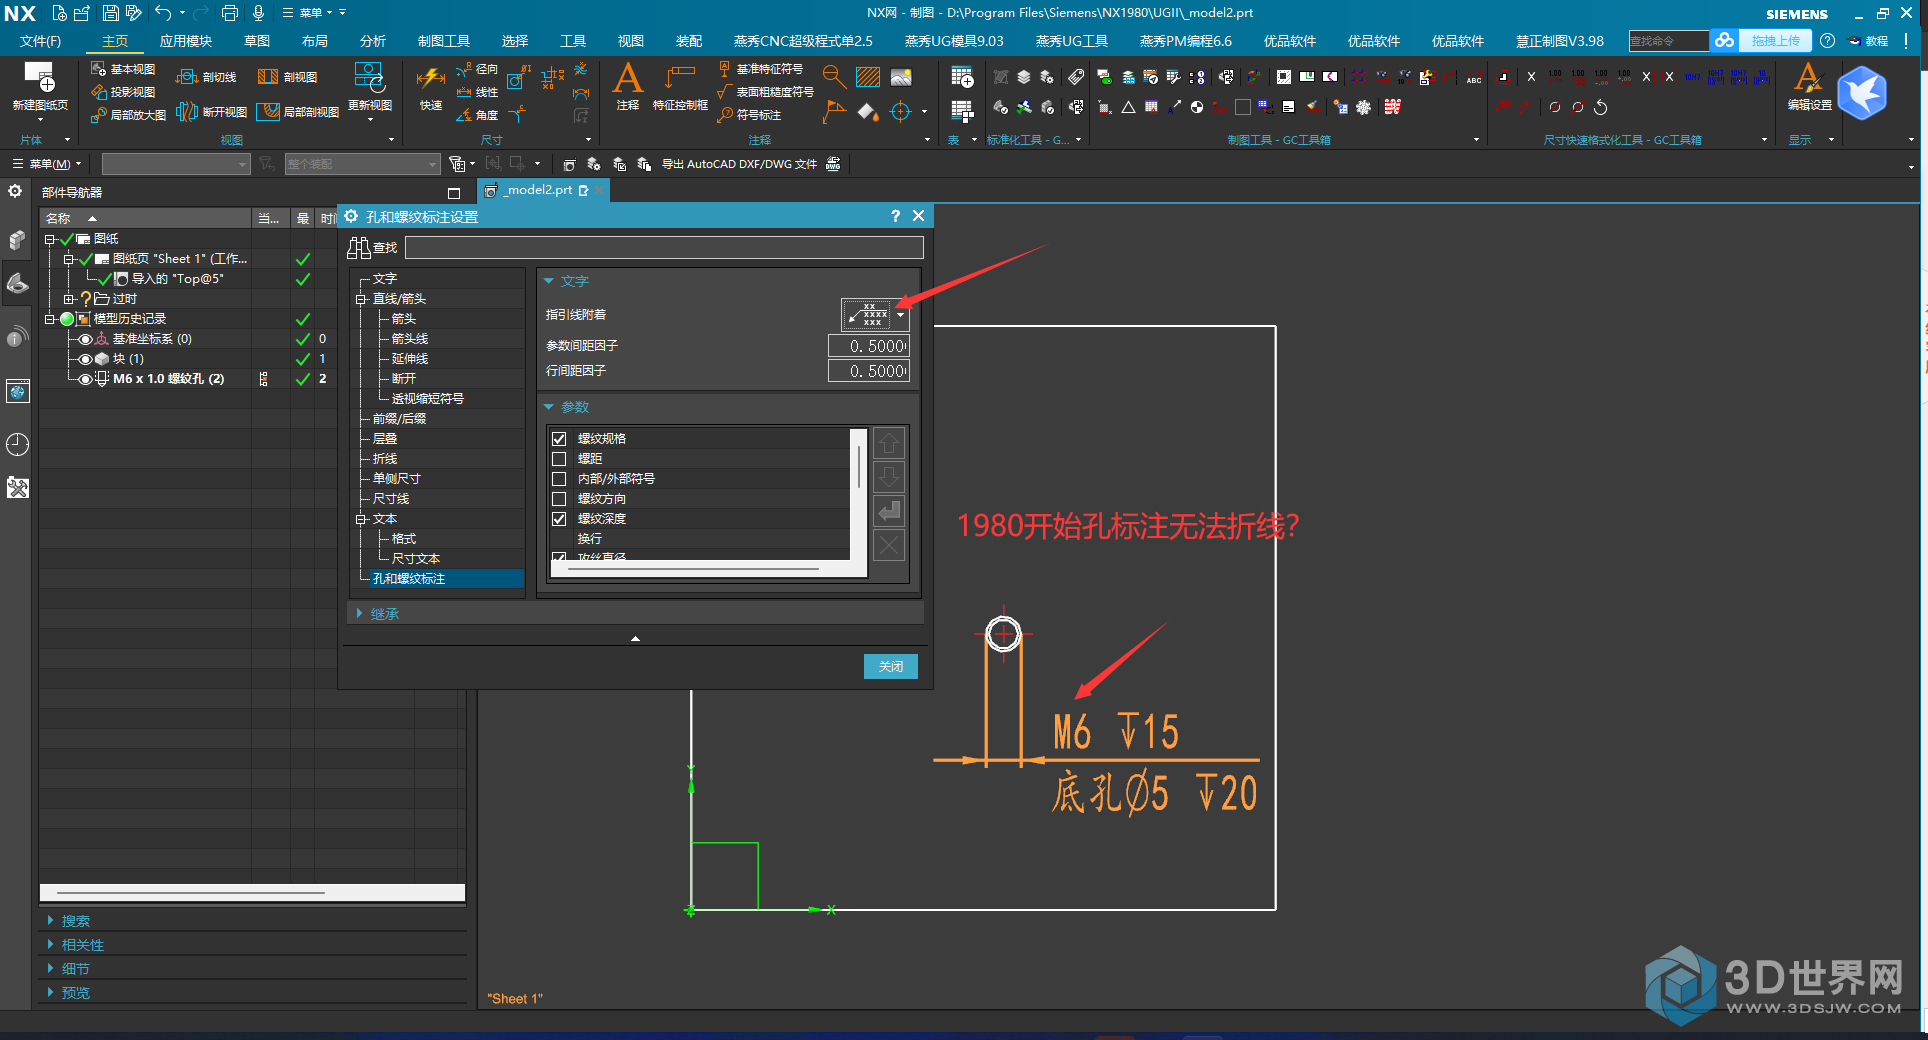Click the 基准特征符号 datum feature symbol tool

point(761,69)
